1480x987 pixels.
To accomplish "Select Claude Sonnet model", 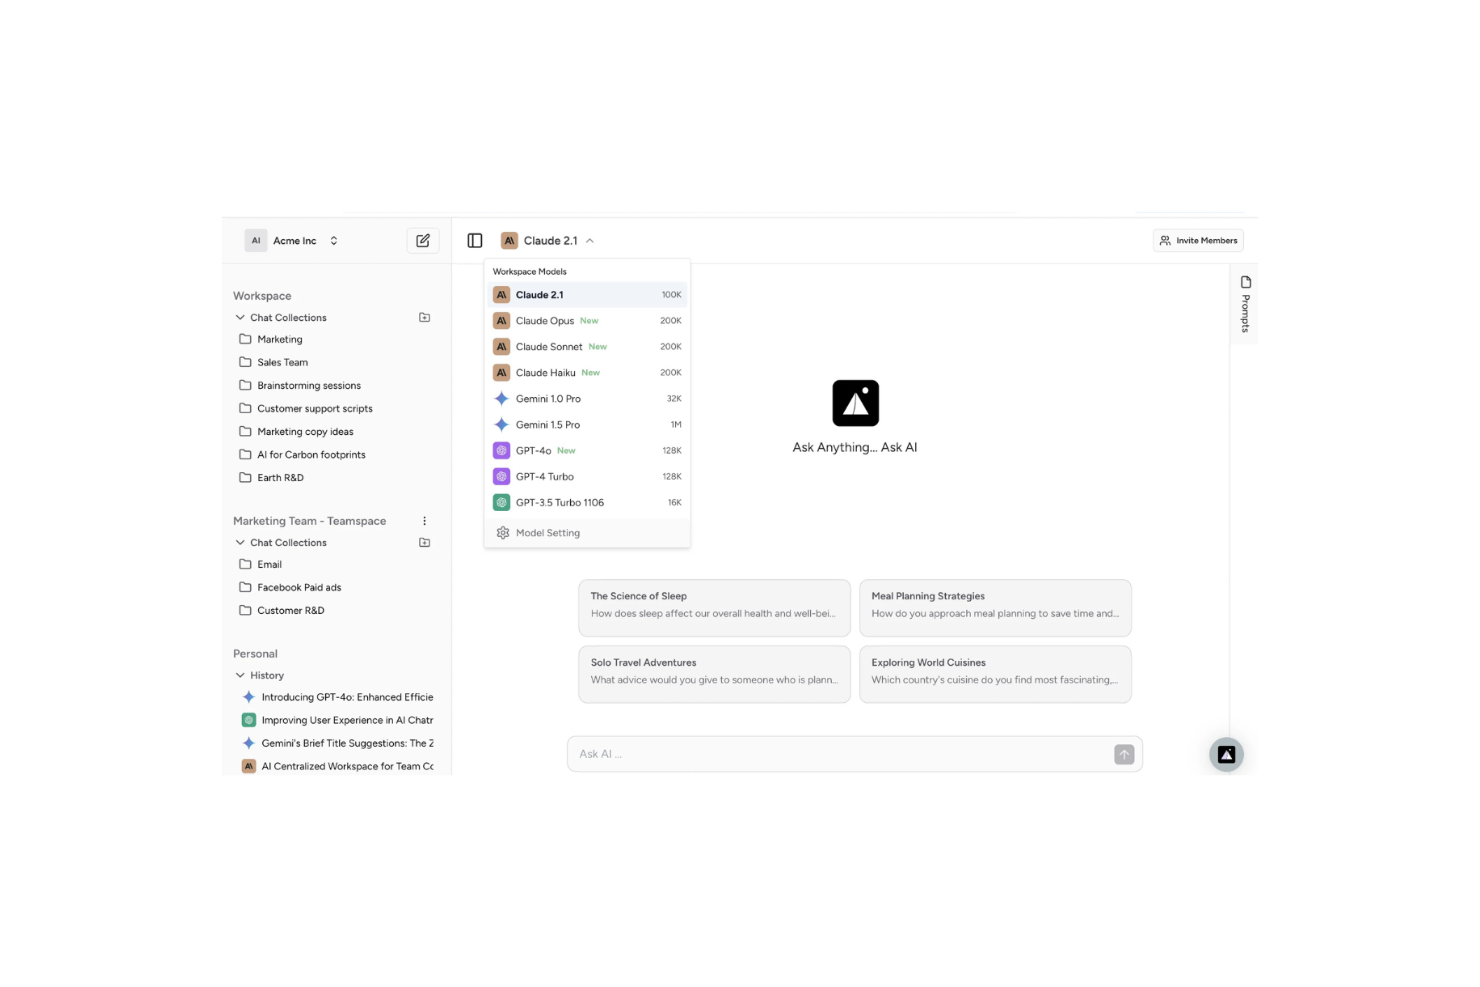I will point(587,347).
